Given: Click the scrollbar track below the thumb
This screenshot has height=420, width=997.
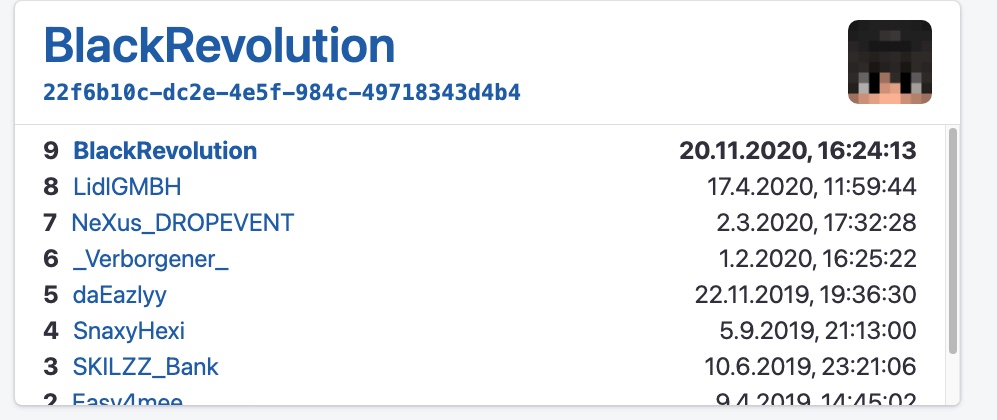Looking at the screenshot, I should [952, 379].
